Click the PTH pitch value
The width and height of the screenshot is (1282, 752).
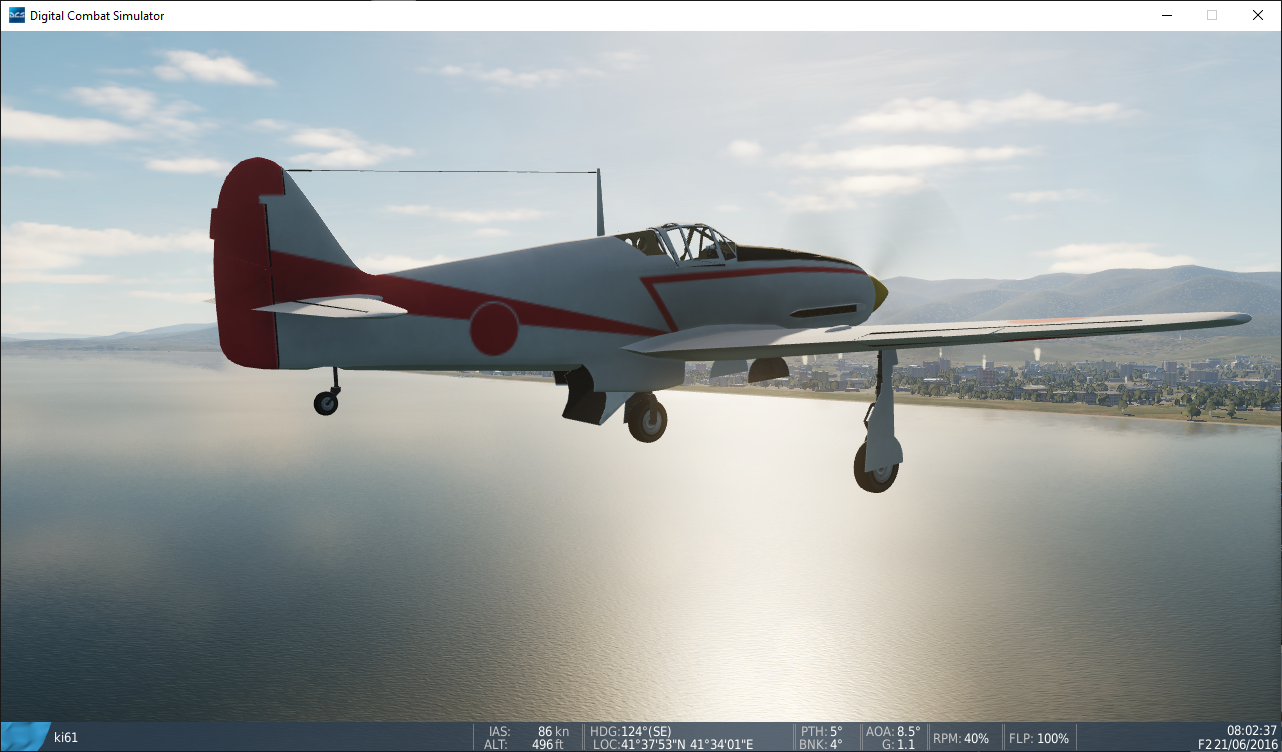(x=821, y=731)
